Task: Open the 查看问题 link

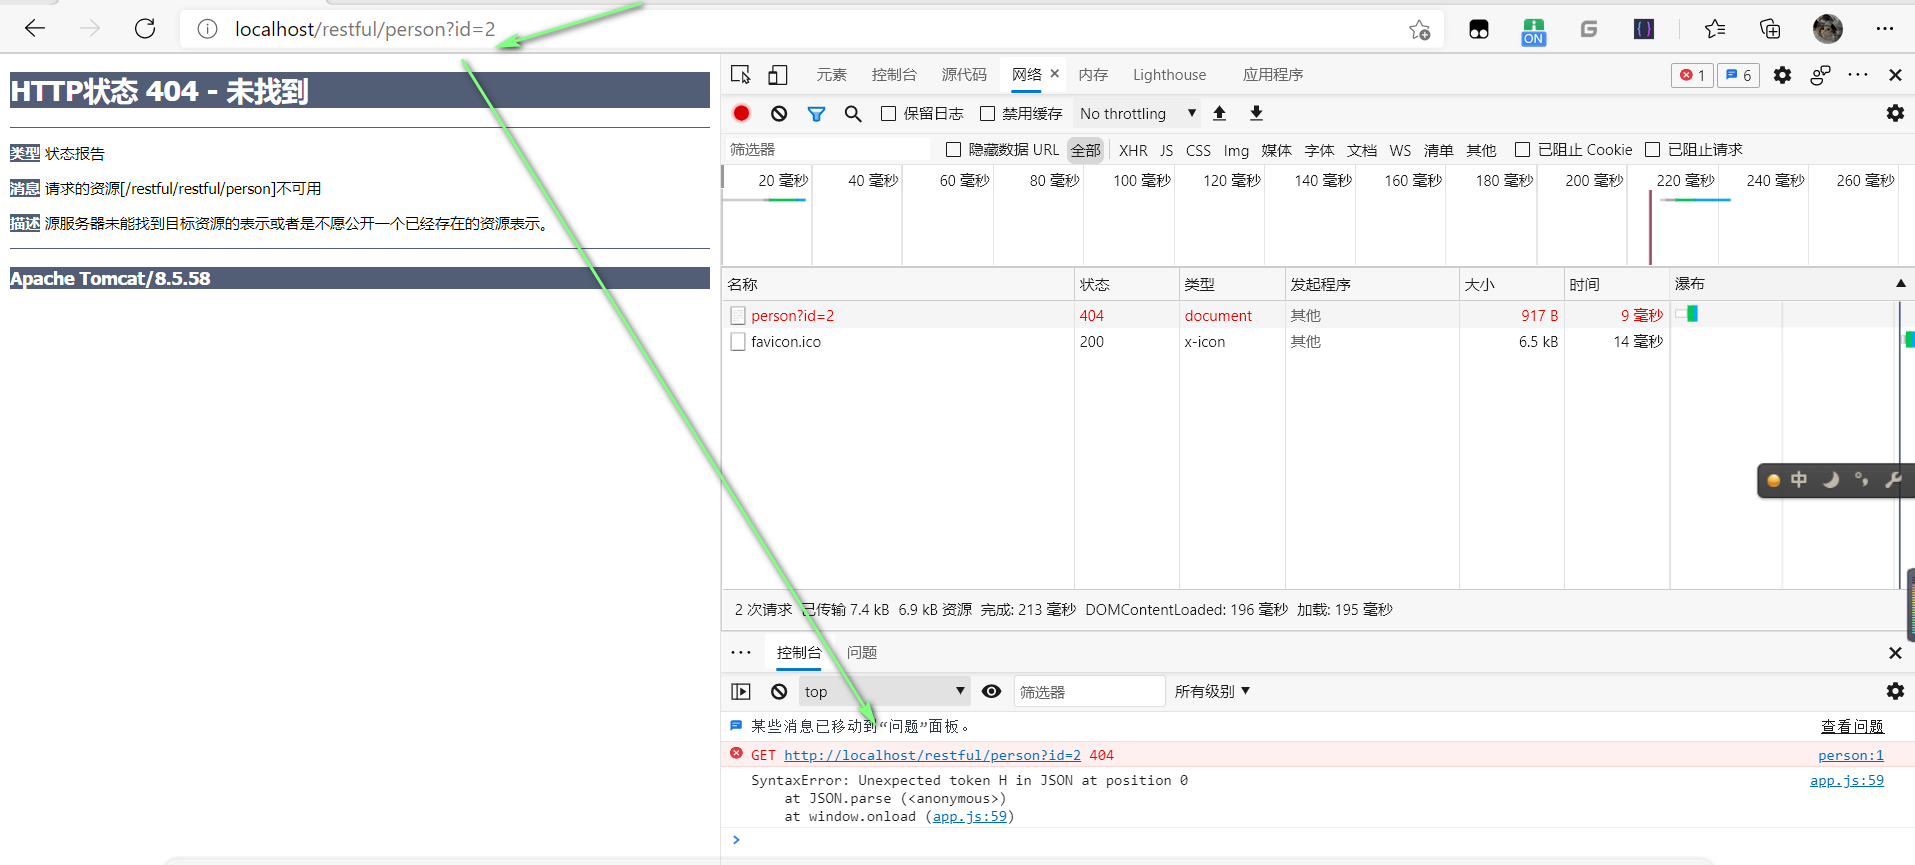Action: point(1852,727)
